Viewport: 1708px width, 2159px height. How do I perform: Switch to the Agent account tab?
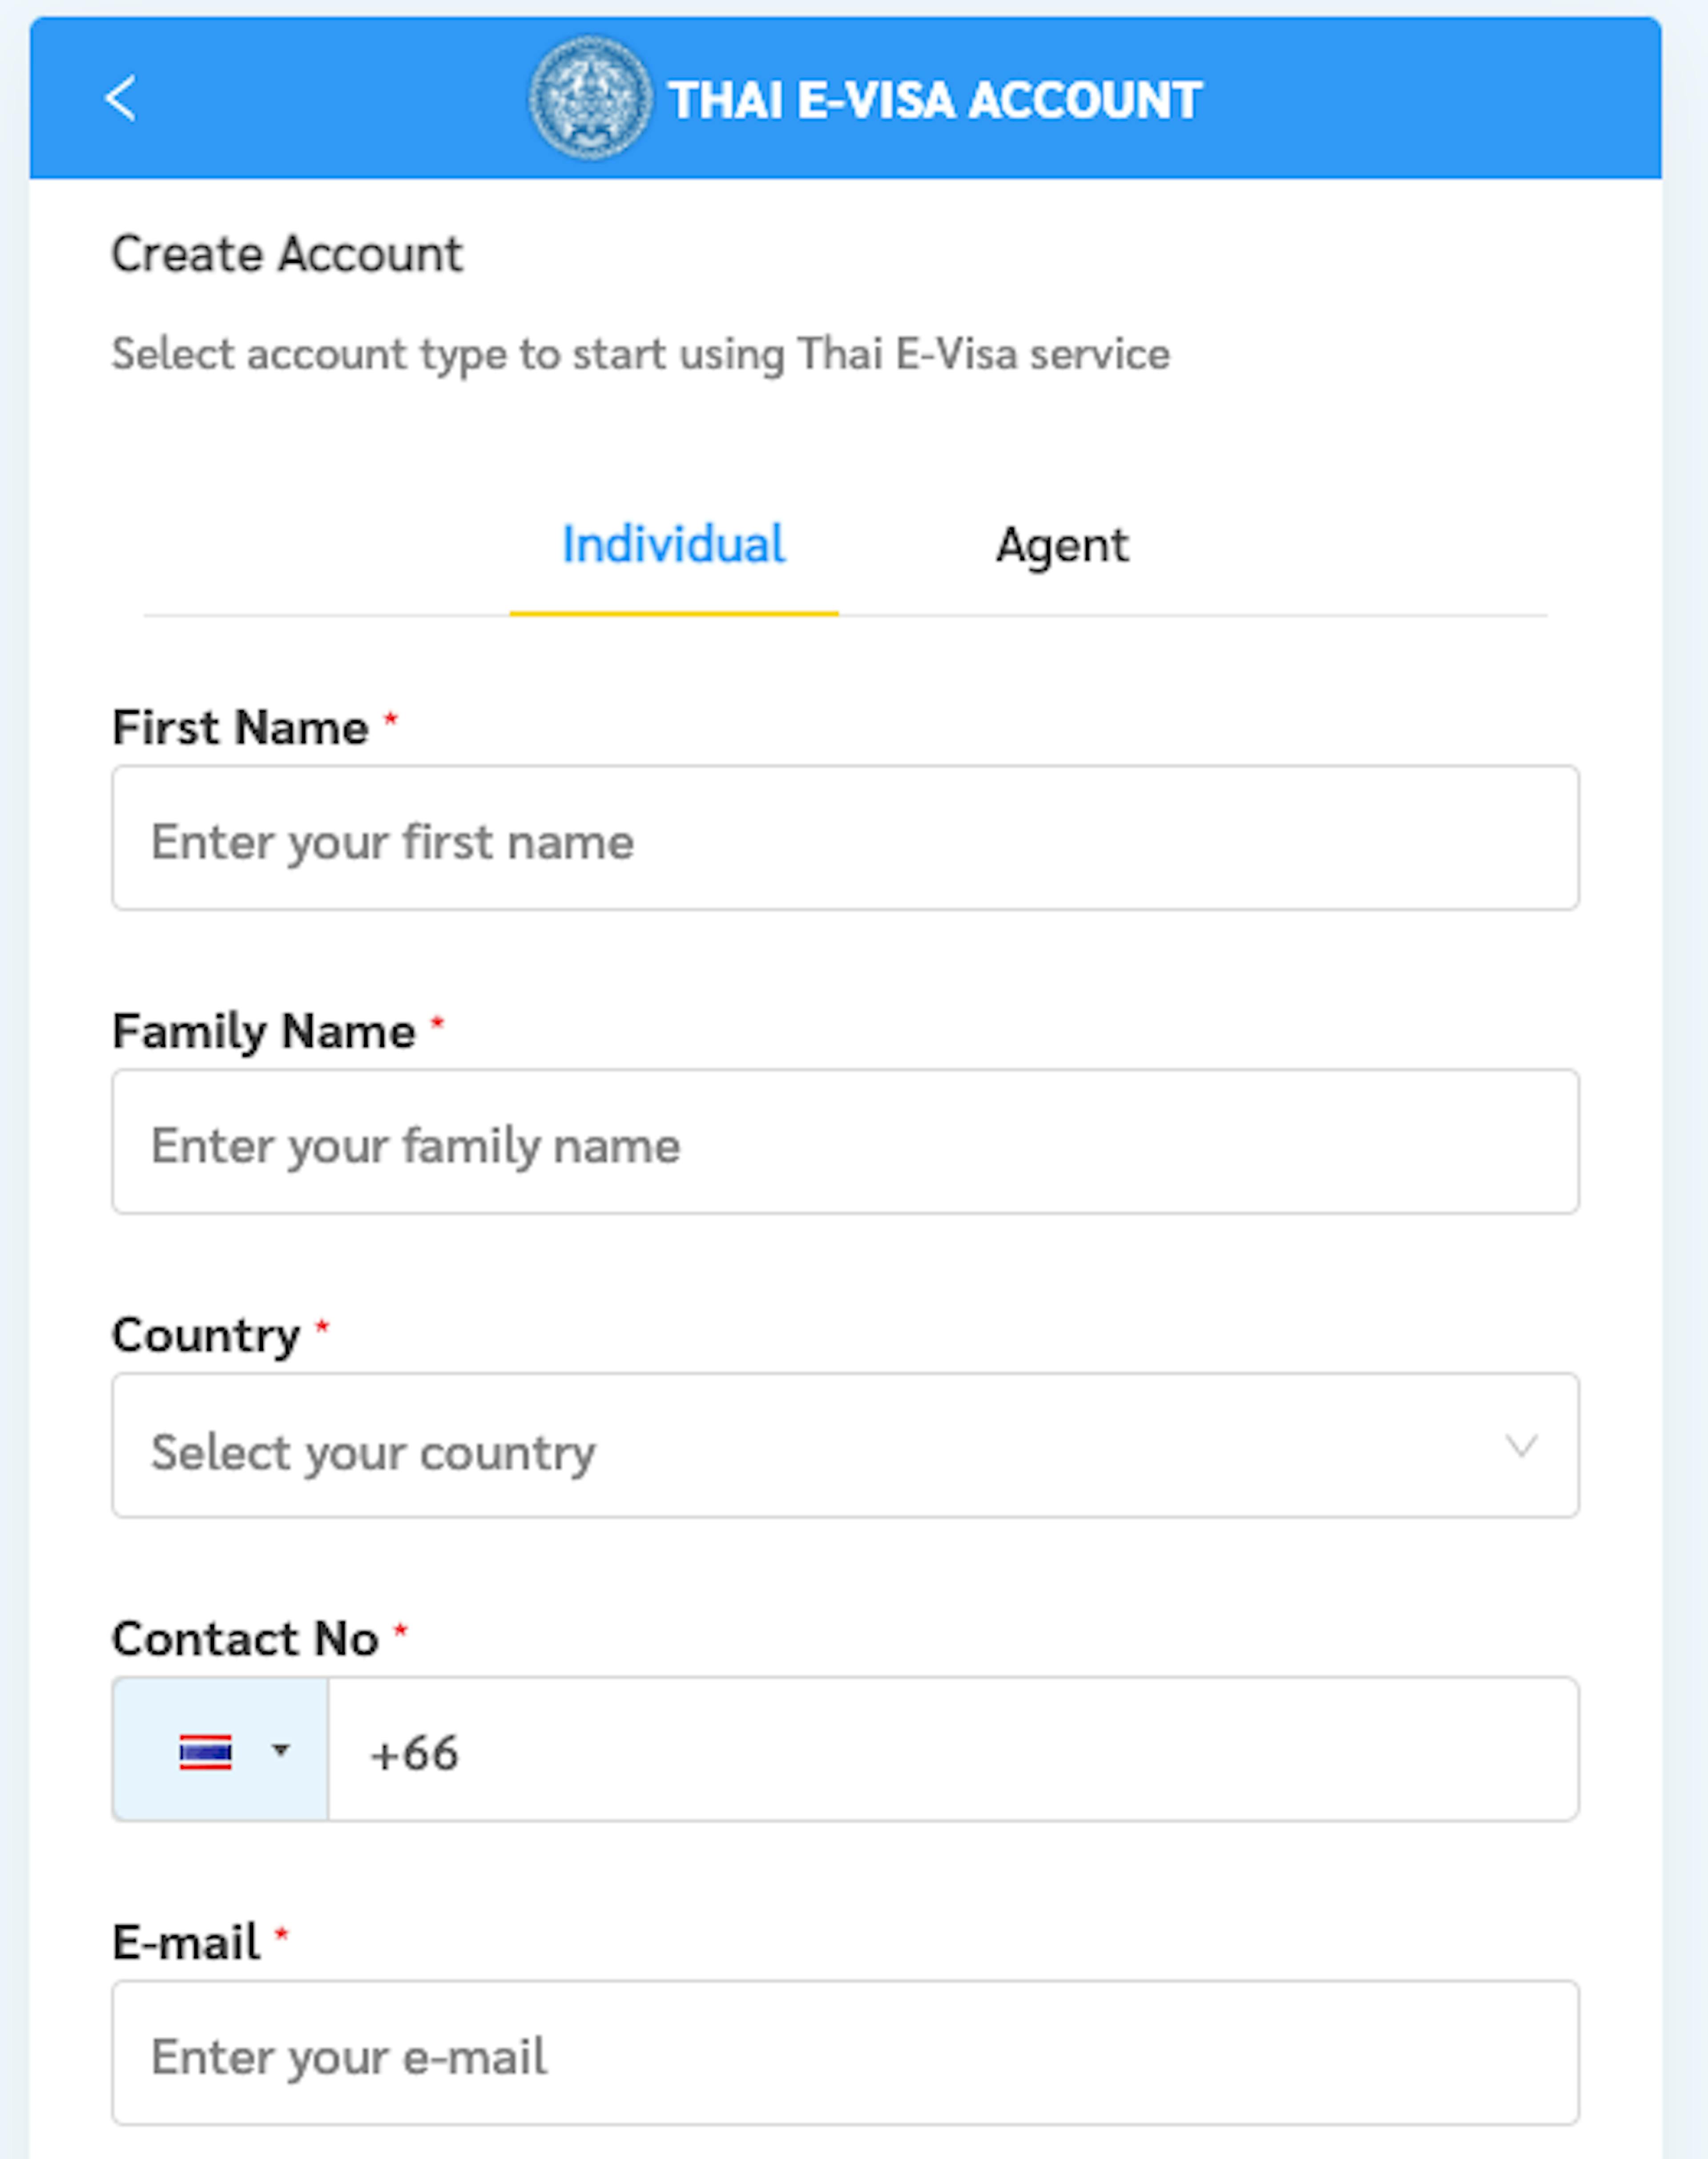point(1062,546)
